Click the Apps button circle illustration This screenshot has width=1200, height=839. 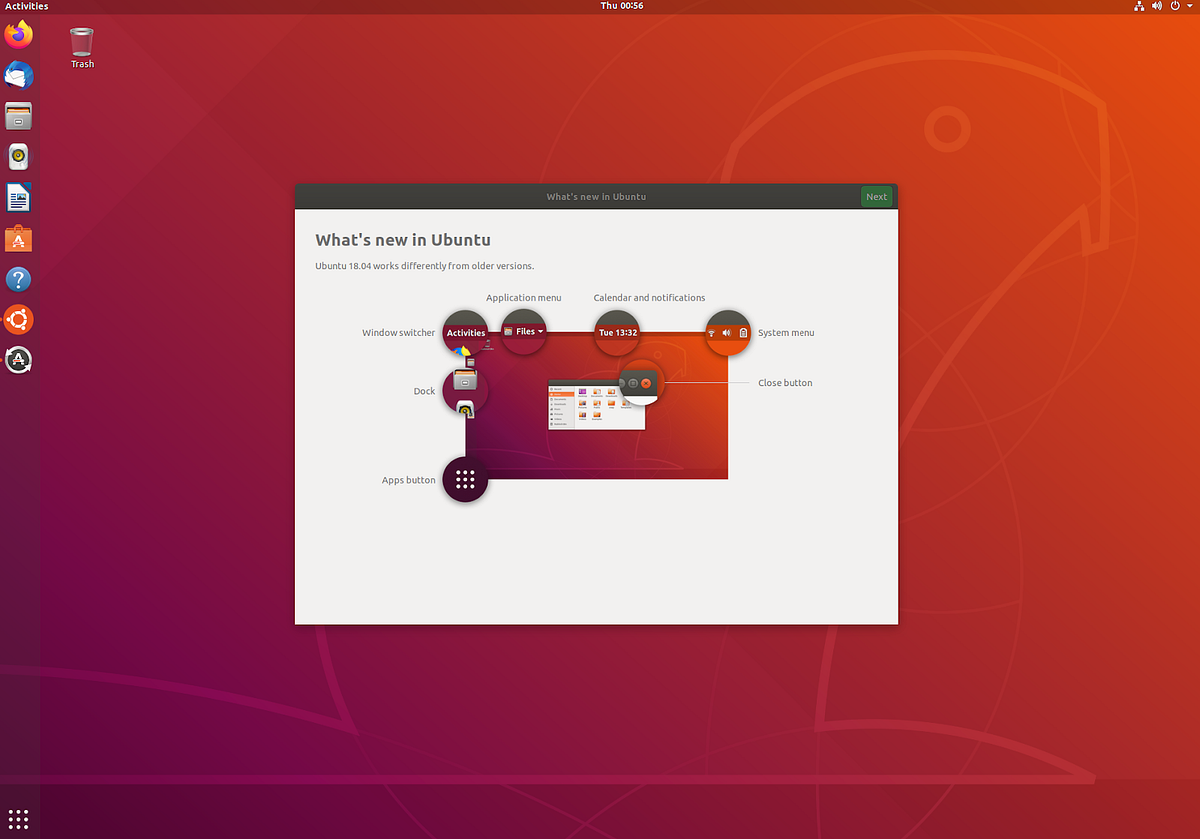pyautogui.click(x=465, y=479)
